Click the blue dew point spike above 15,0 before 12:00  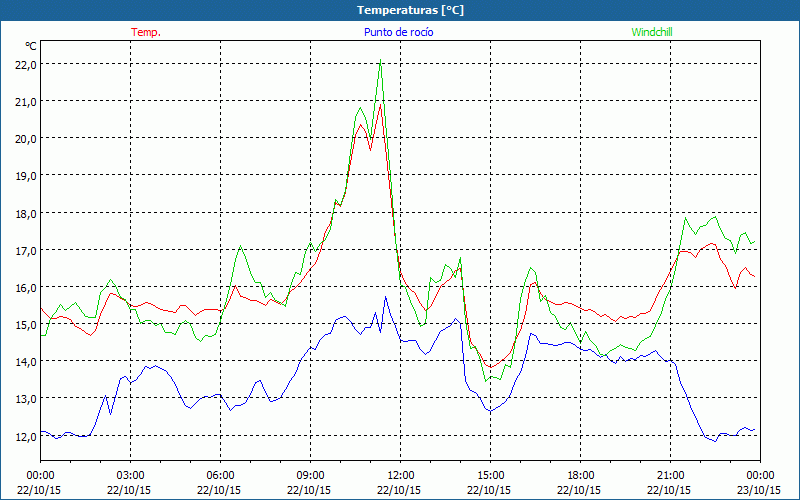pyautogui.click(x=386, y=297)
